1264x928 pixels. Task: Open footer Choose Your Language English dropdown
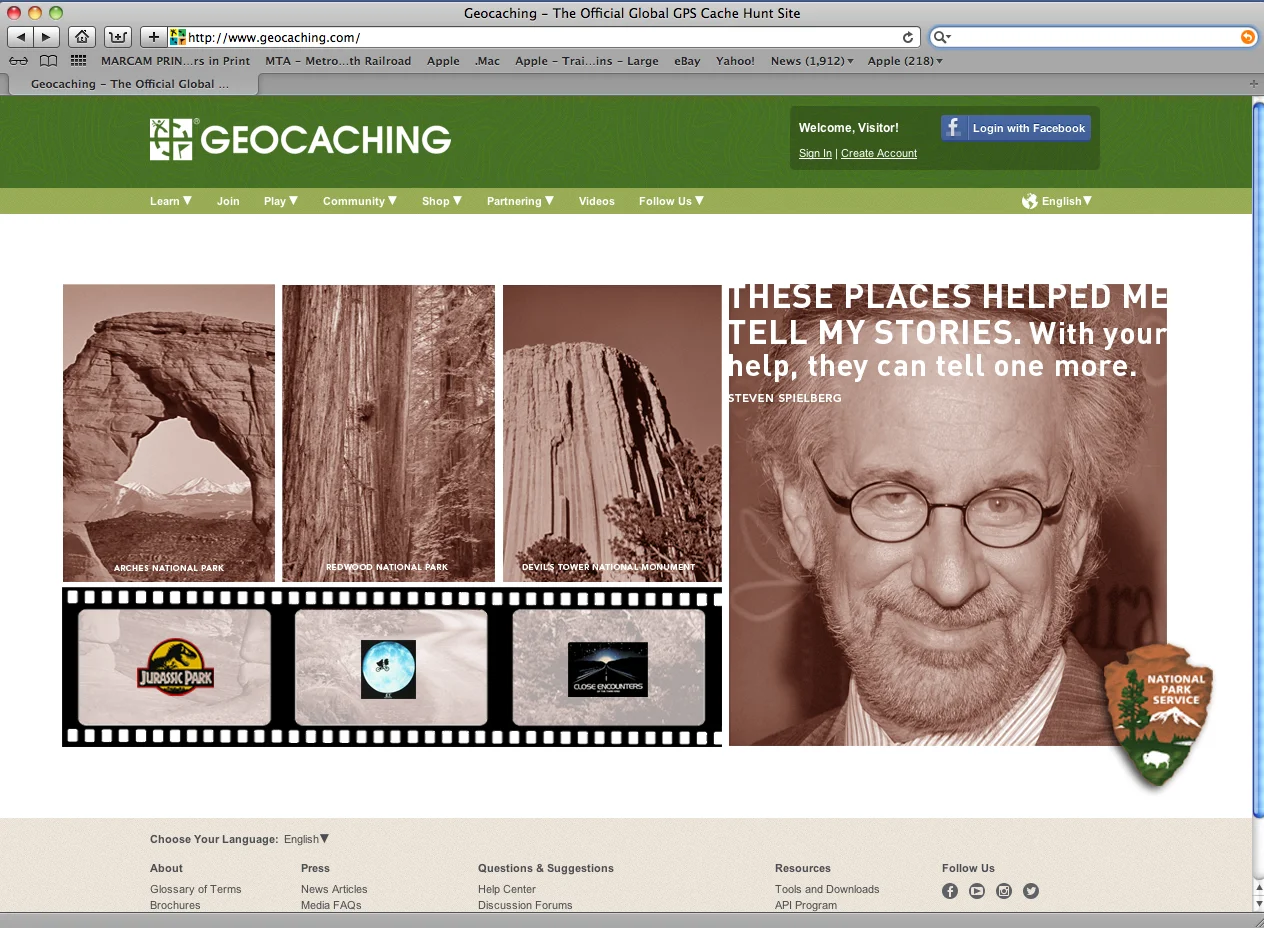click(x=306, y=839)
